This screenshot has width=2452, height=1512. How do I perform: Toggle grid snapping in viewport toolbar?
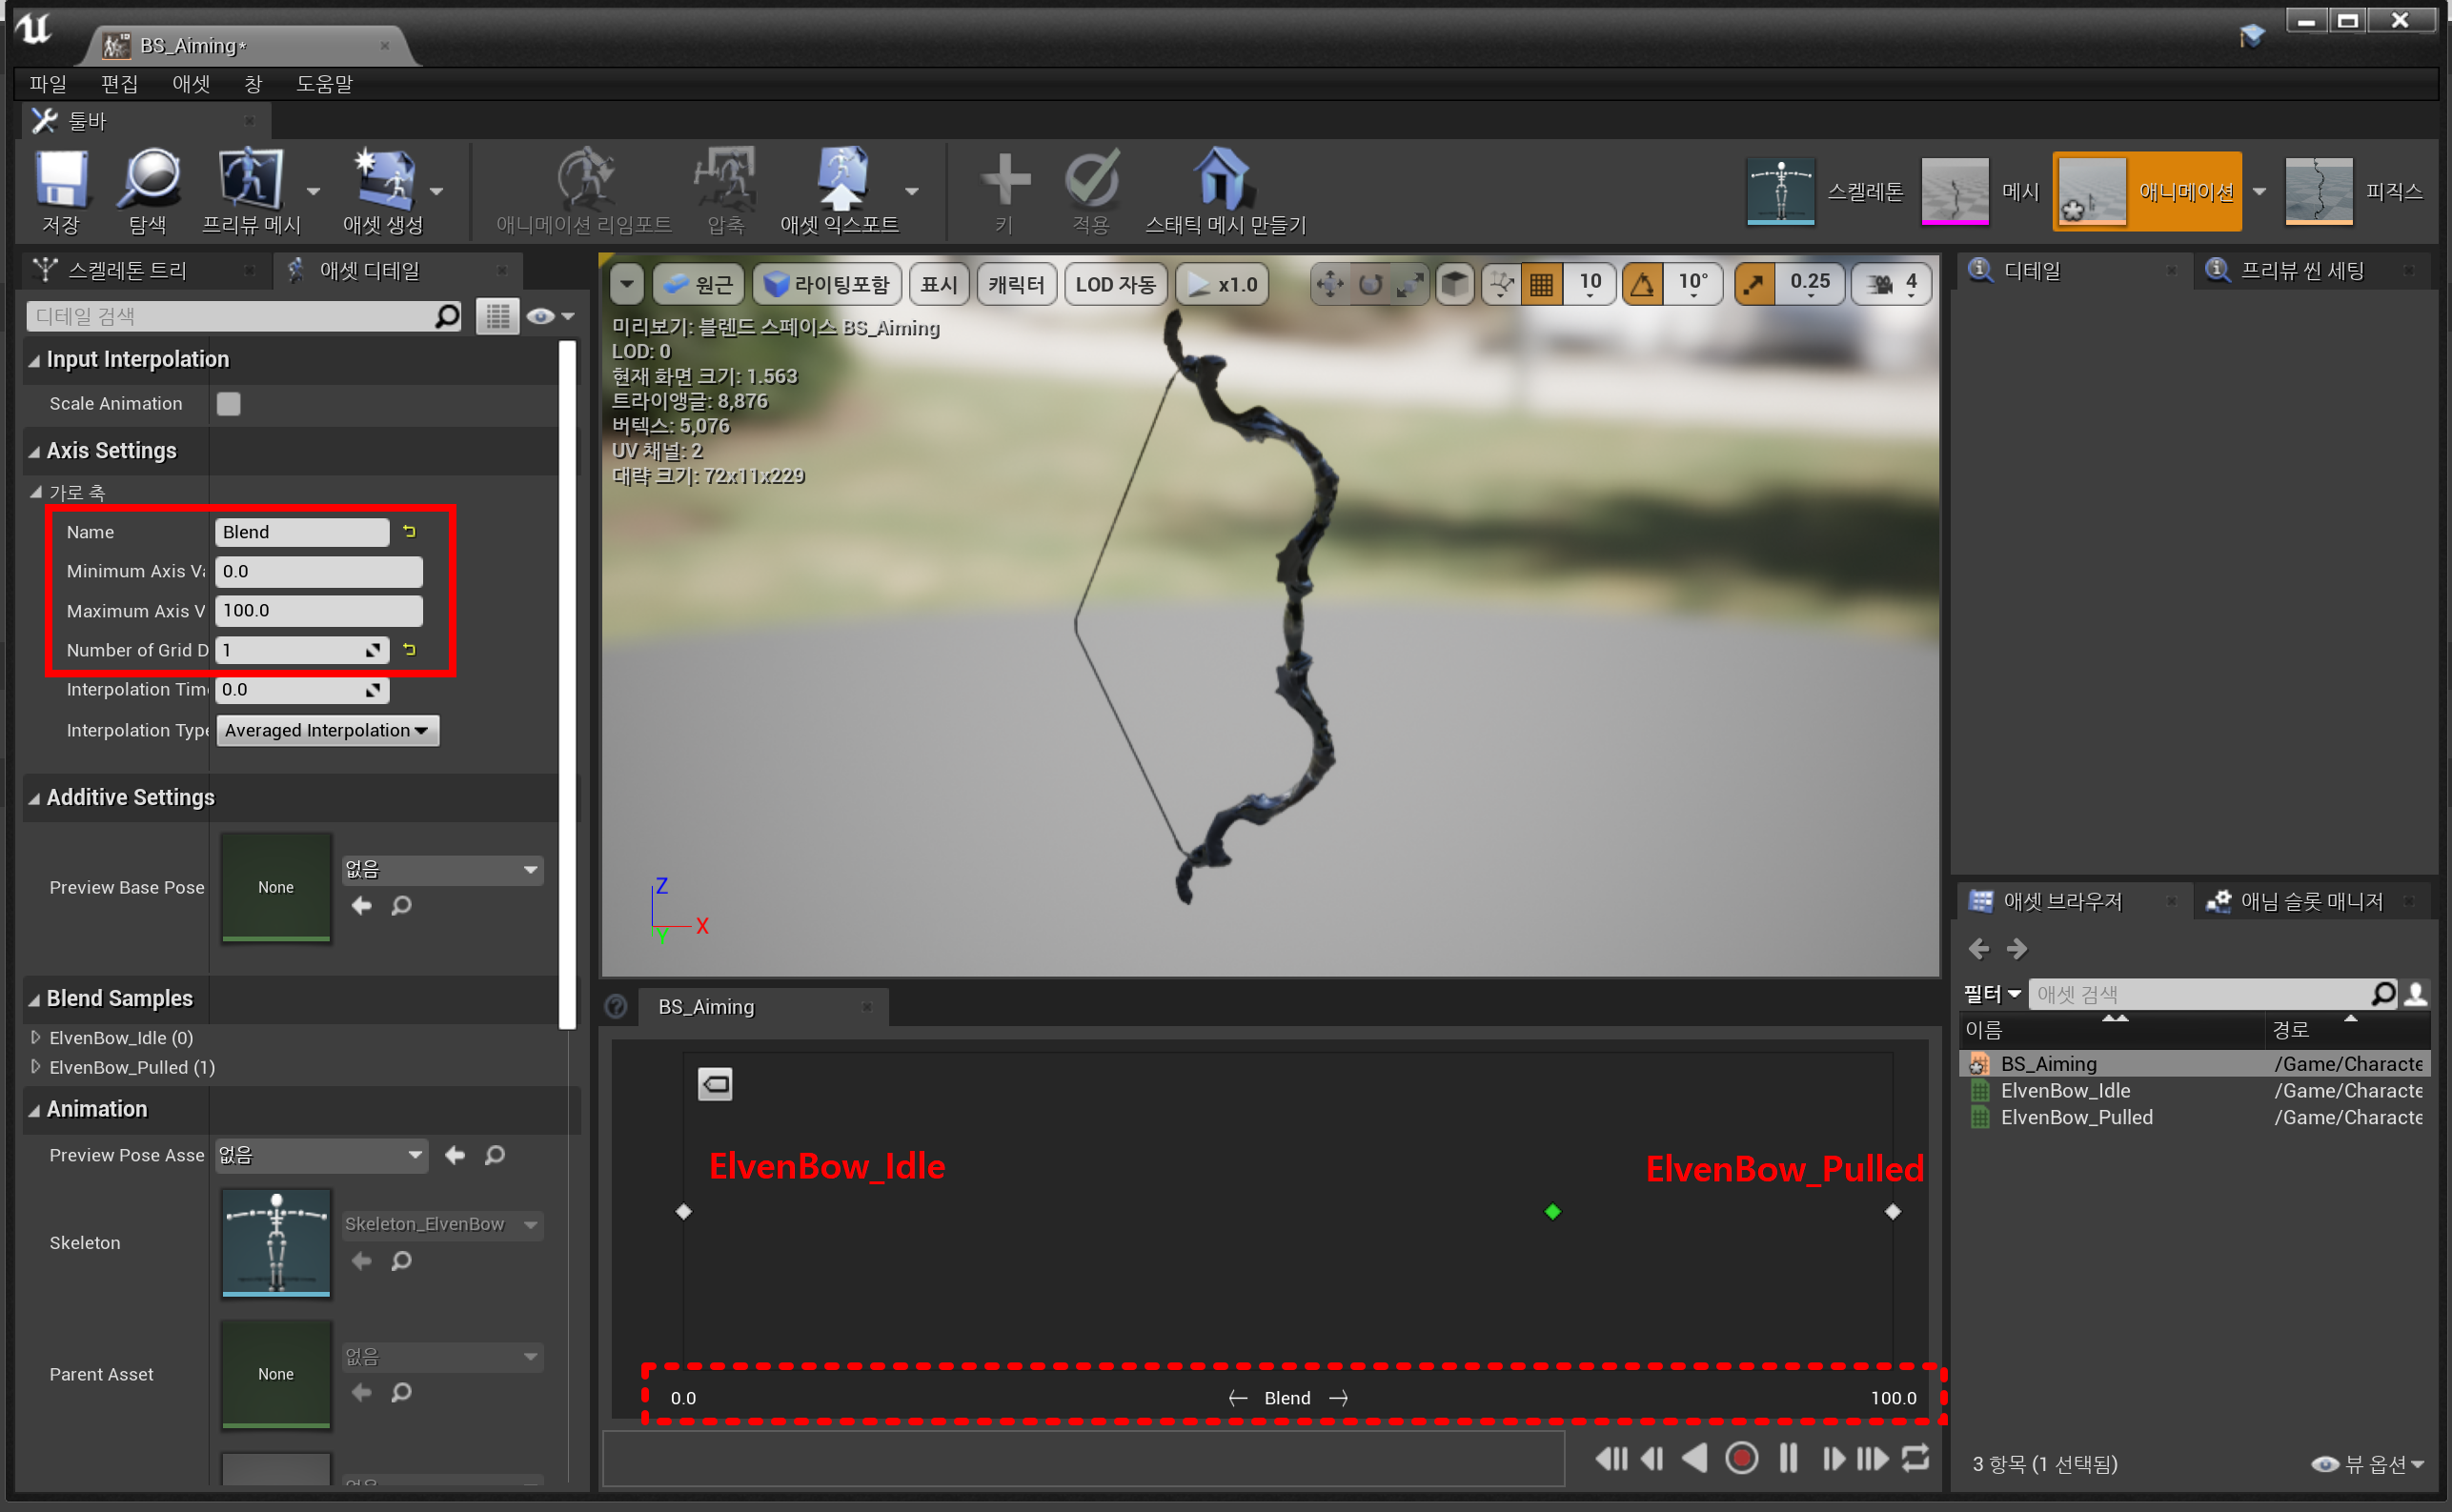coord(1541,285)
